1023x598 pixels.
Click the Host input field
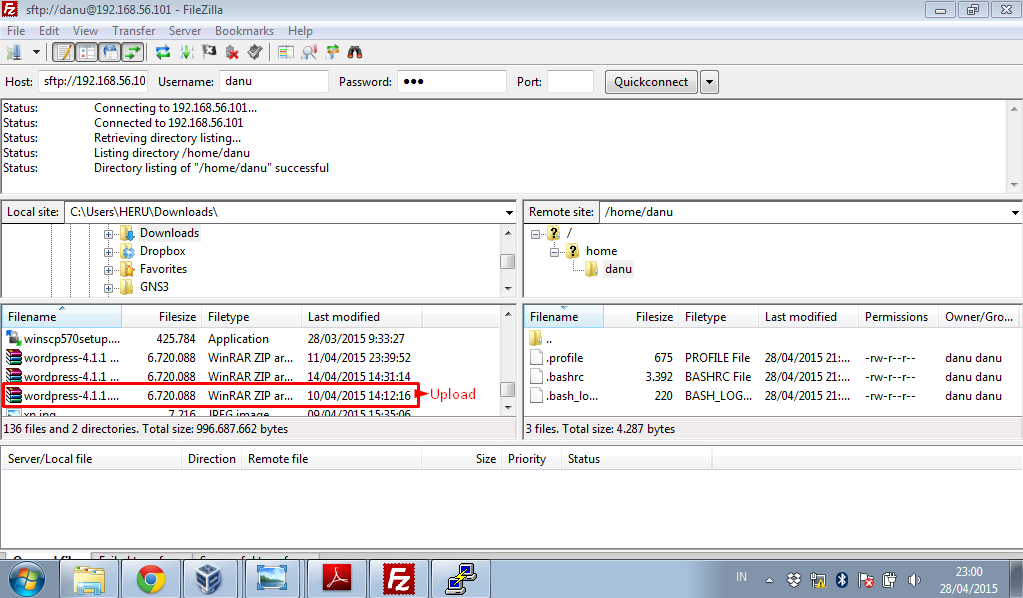(93, 82)
